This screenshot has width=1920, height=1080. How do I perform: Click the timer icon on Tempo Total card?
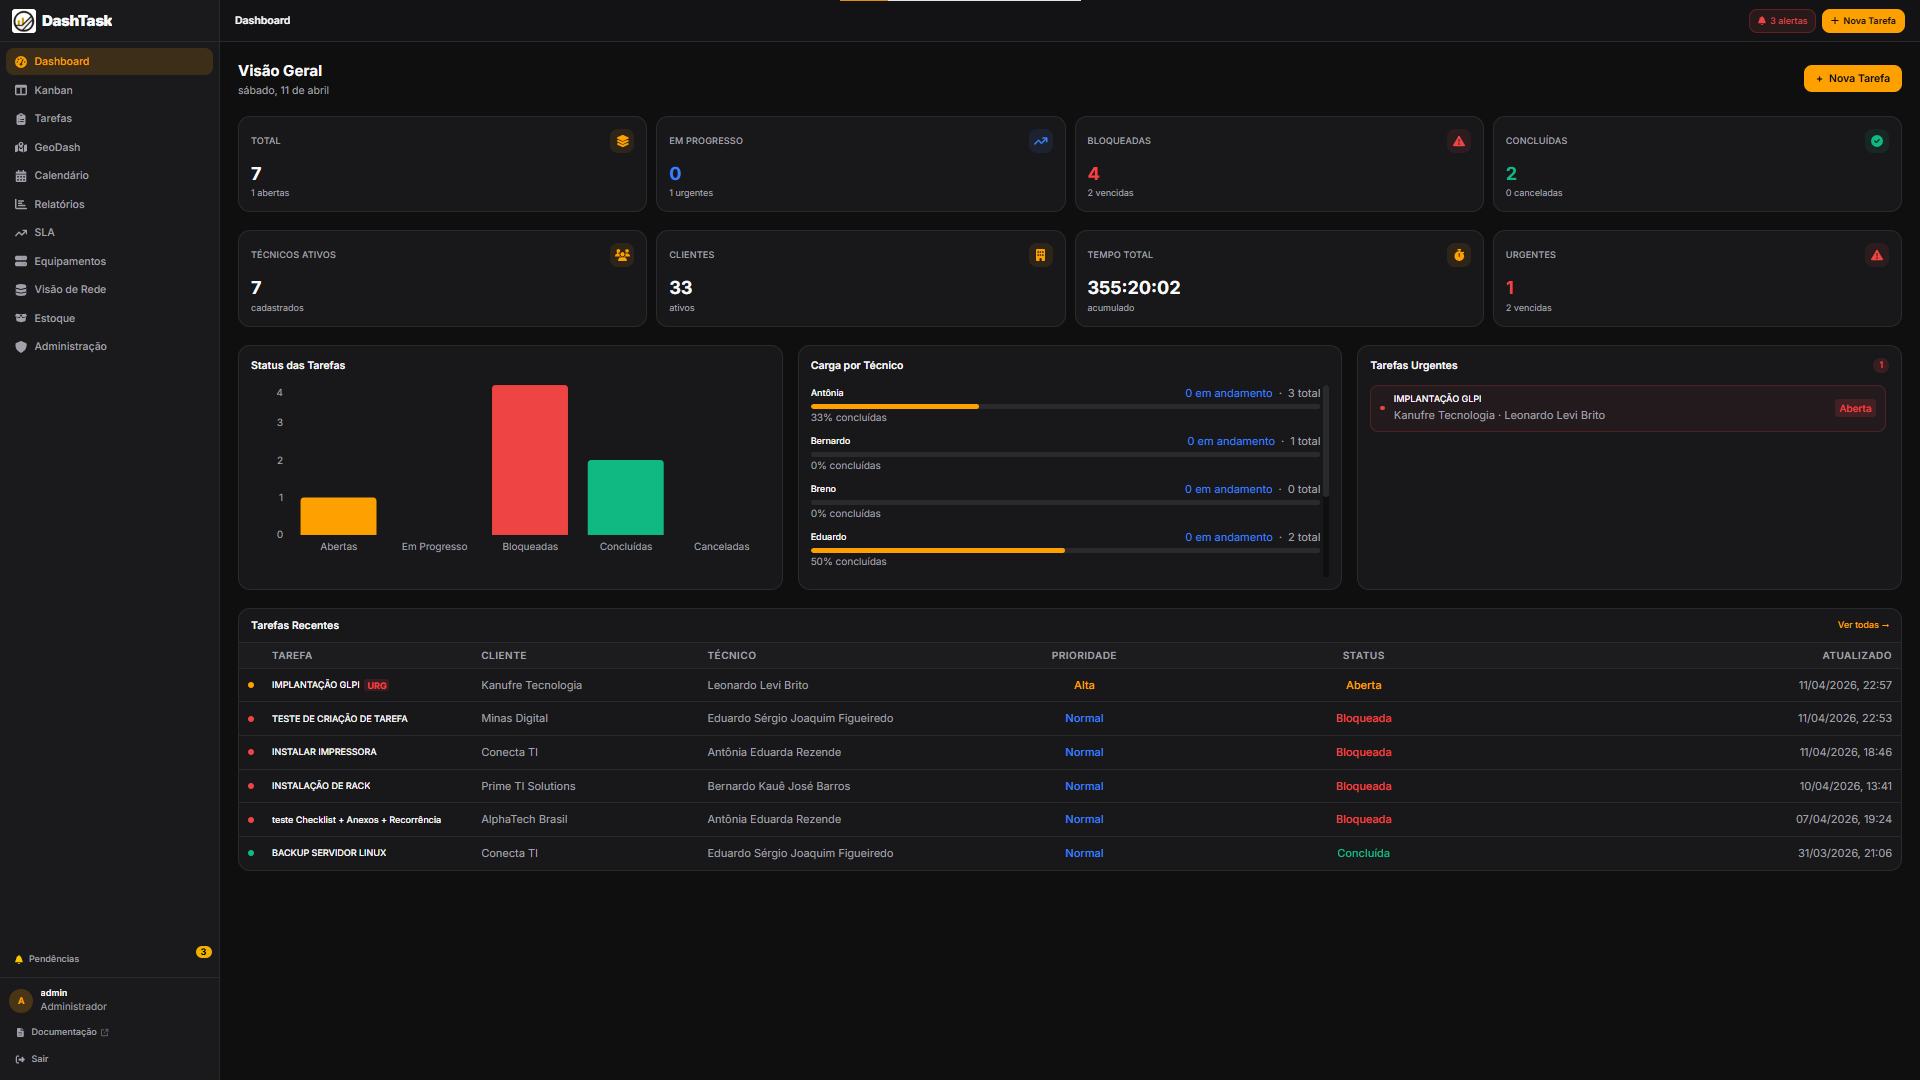pos(1459,255)
